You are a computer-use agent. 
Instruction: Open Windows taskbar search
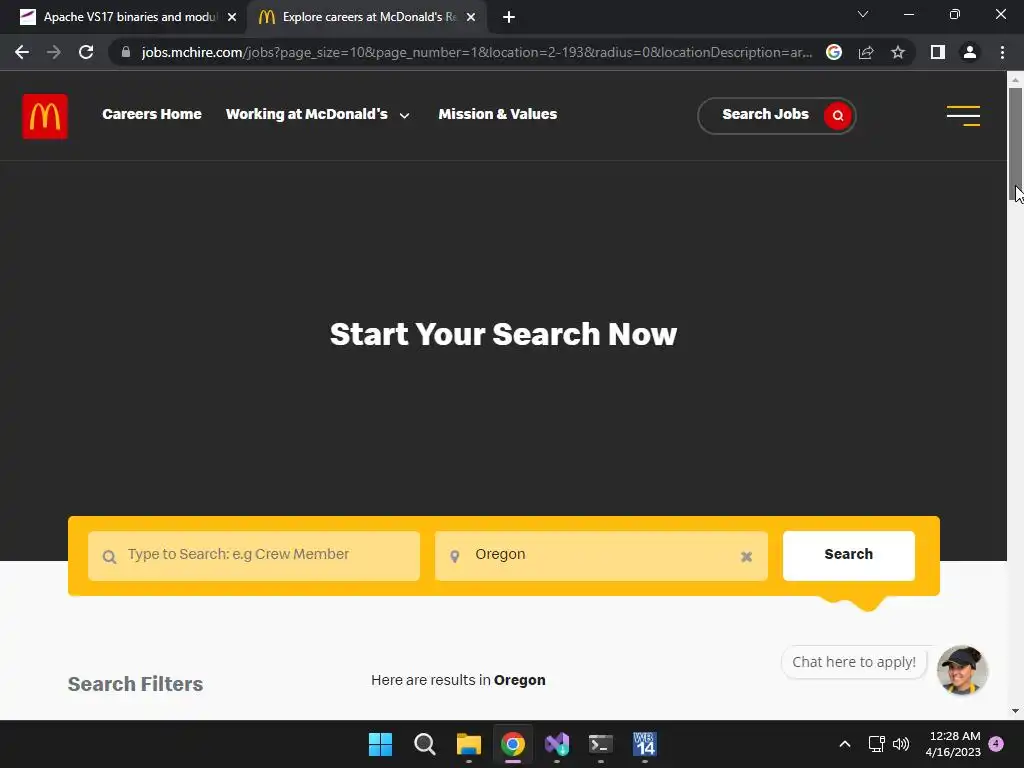424,744
